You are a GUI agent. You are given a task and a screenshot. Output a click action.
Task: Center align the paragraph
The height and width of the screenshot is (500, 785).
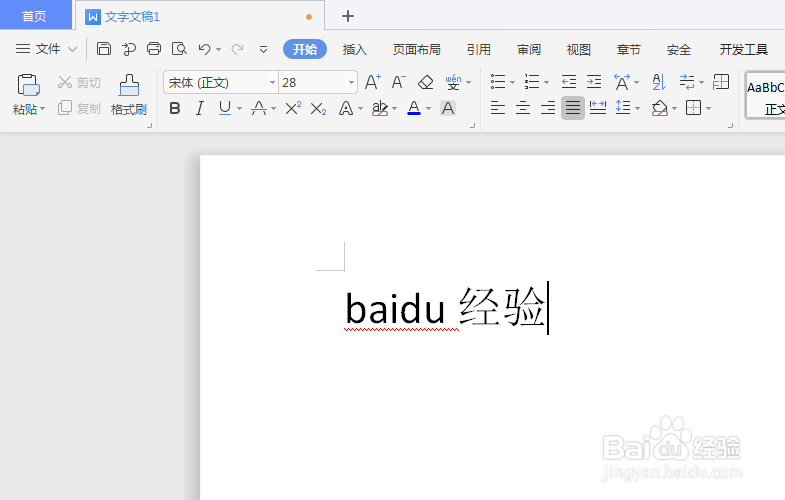click(x=523, y=108)
